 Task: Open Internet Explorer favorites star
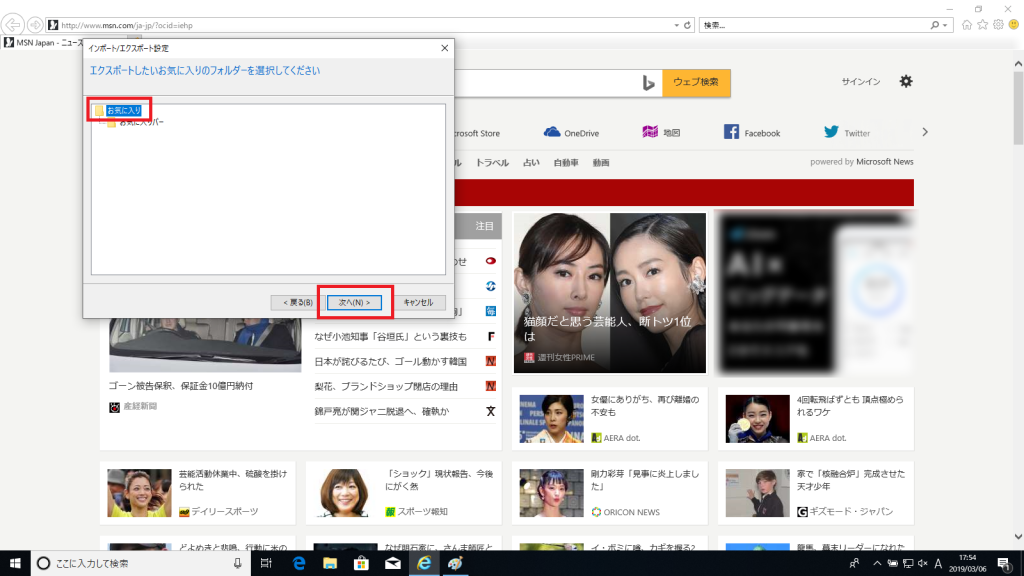pyautogui.click(x=982, y=26)
